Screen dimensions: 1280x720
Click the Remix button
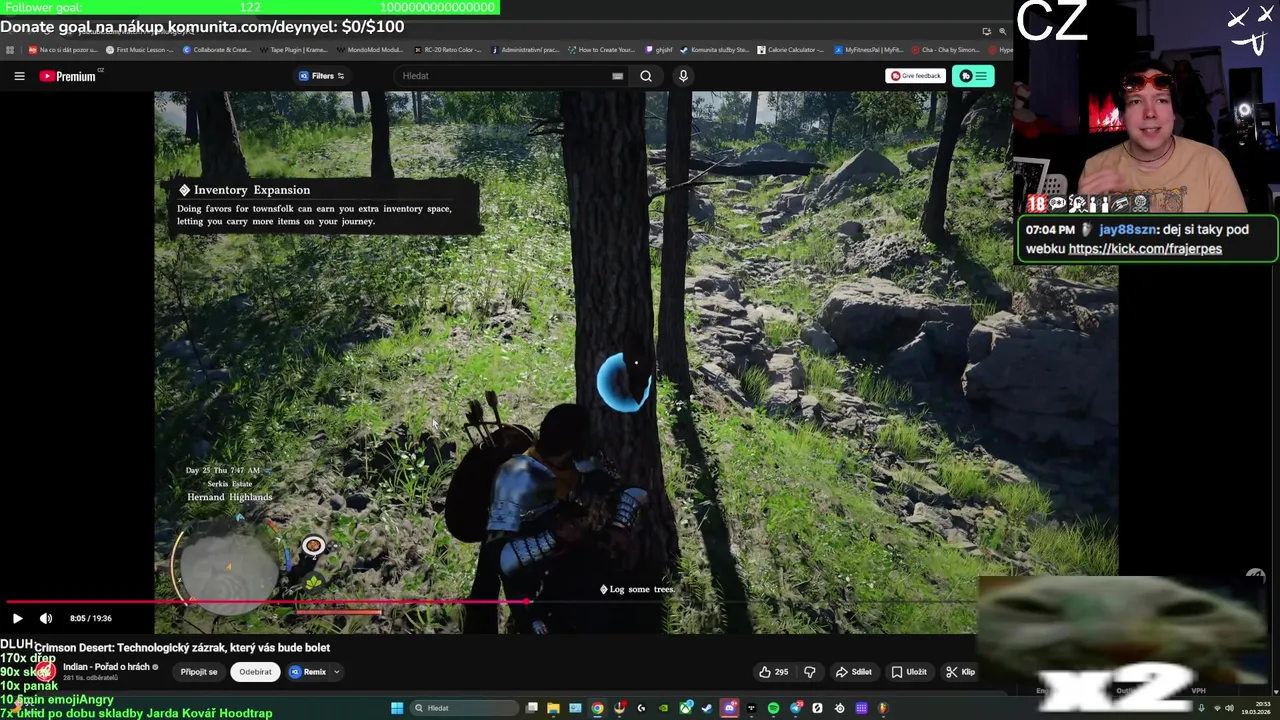click(x=308, y=672)
